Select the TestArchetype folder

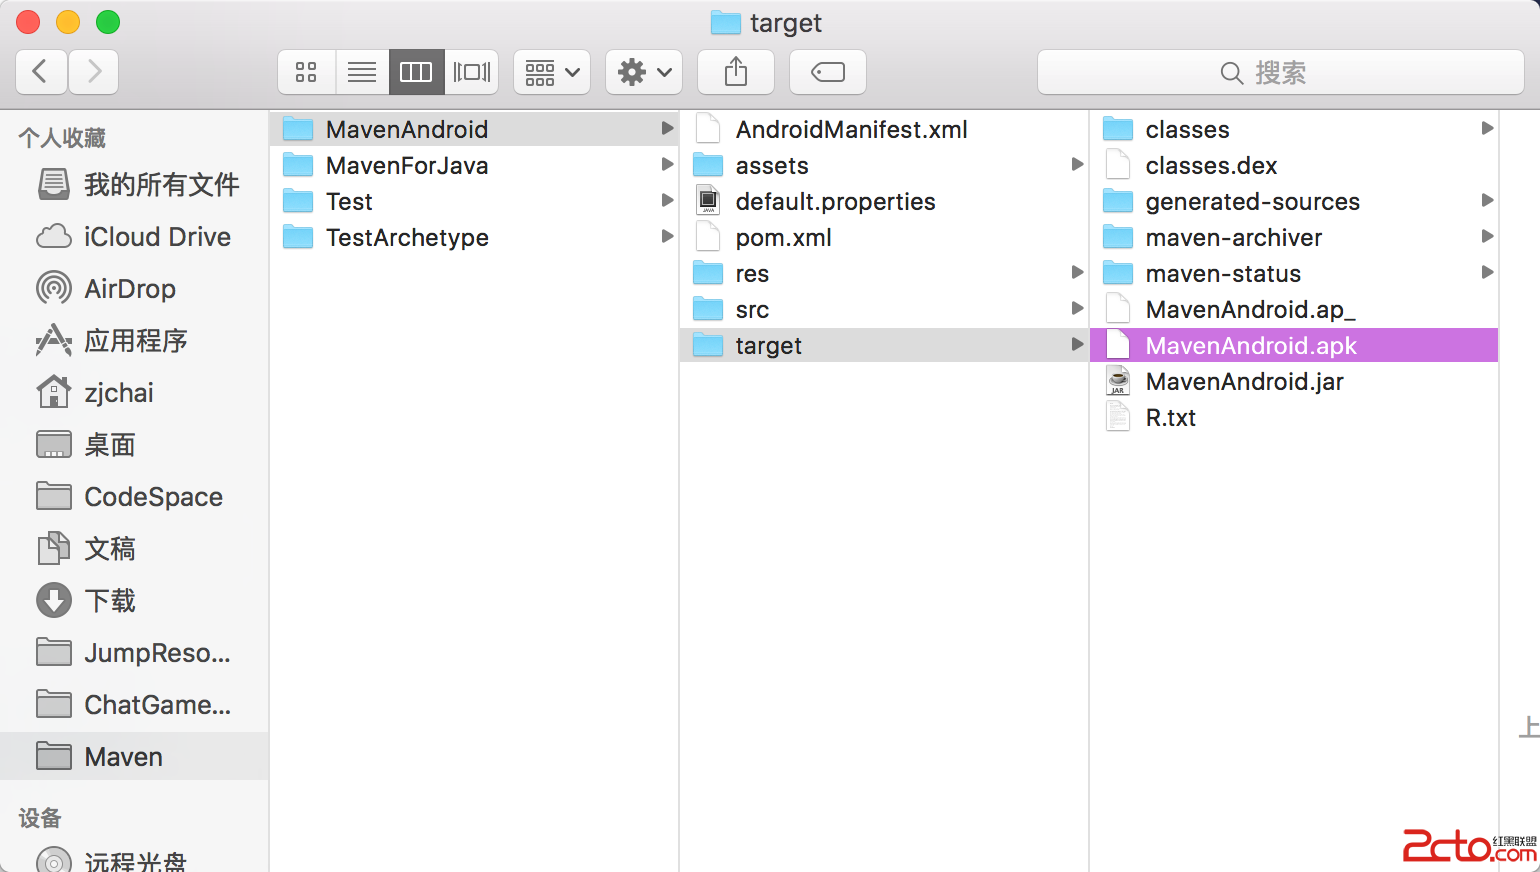tap(474, 237)
